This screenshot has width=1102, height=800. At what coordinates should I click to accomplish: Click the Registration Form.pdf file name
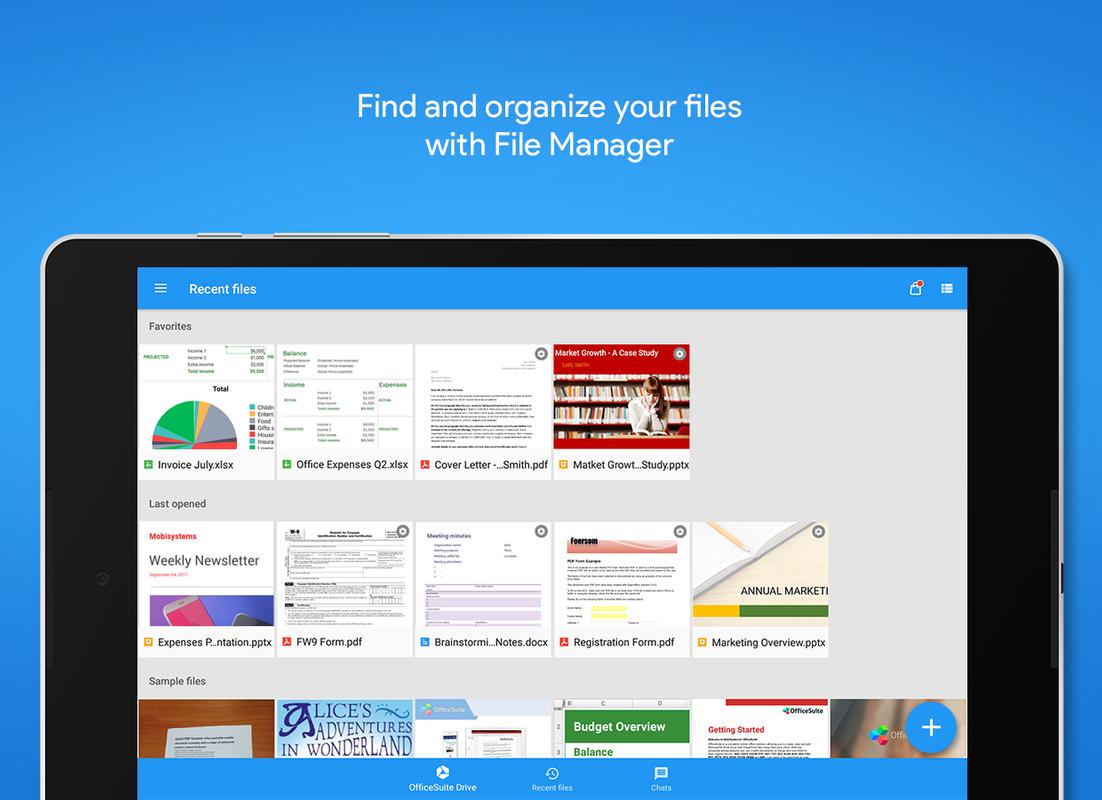623,642
